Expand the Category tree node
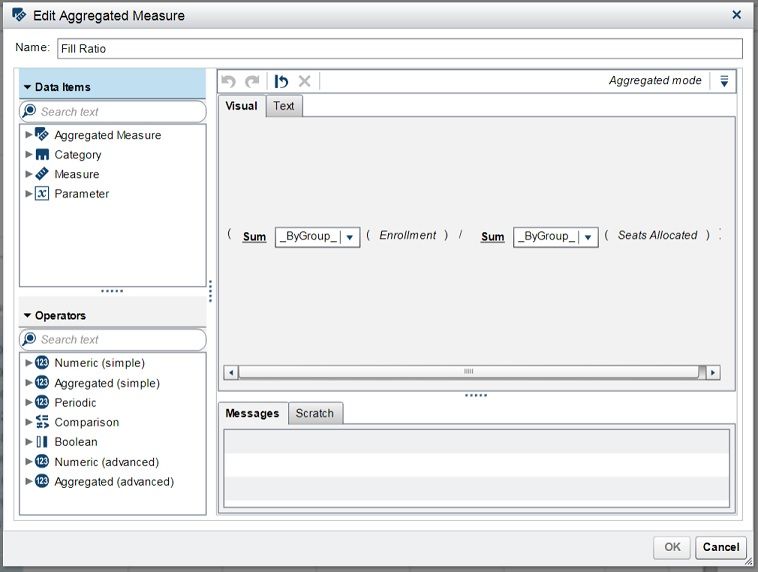Screen dimensions: 758x572 click(29, 155)
